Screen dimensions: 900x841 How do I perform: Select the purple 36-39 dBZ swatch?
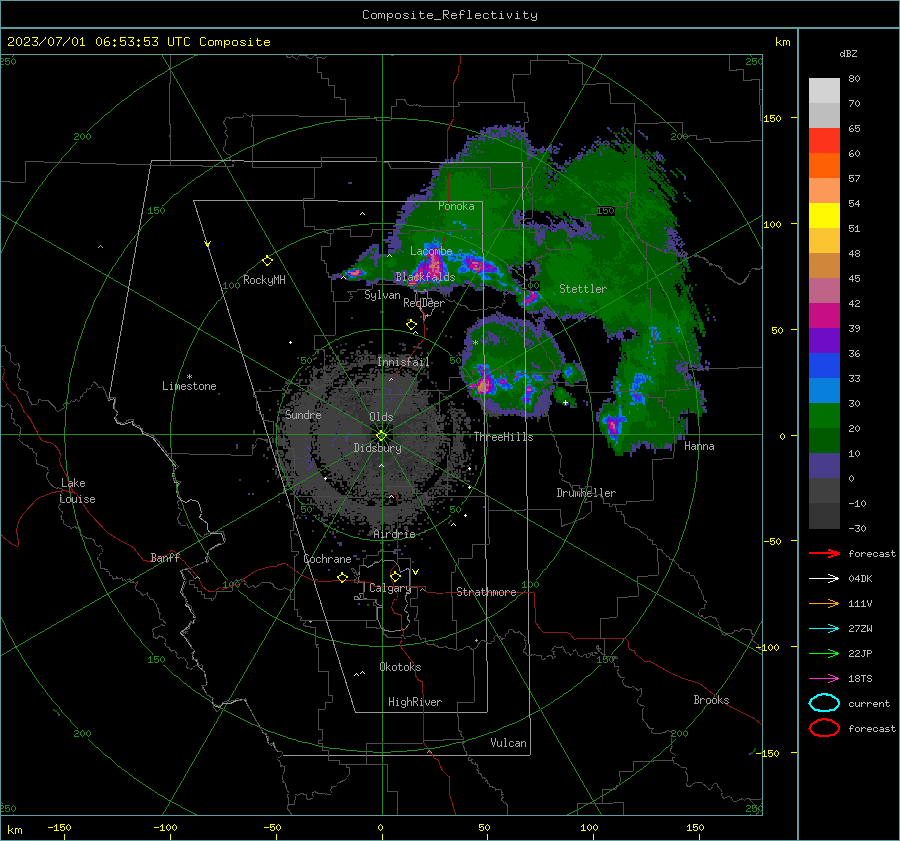(824, 341)
